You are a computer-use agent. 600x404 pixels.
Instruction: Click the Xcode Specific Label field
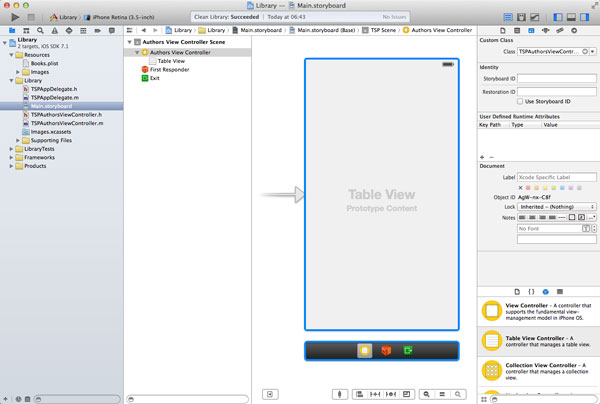(556, 177)
